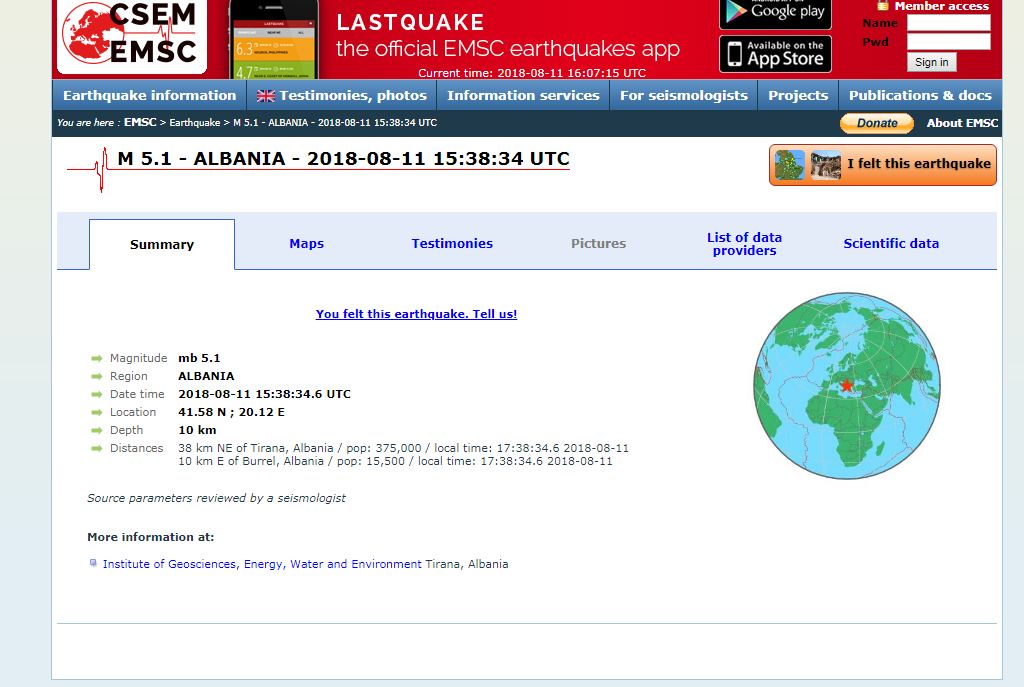Open Earthquake information menu
Image resolution: width=1024 pixels, height=687 pixels.
(x=150, y=95)
